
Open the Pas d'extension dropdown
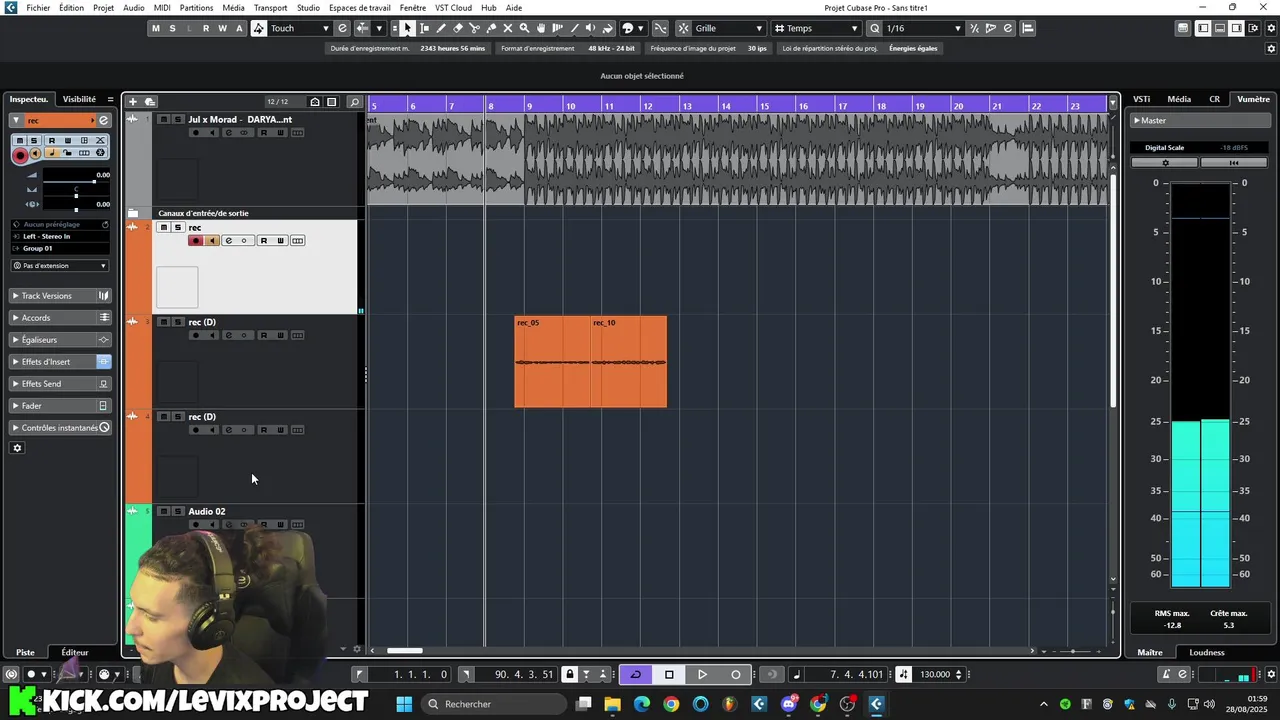point(60,266)
